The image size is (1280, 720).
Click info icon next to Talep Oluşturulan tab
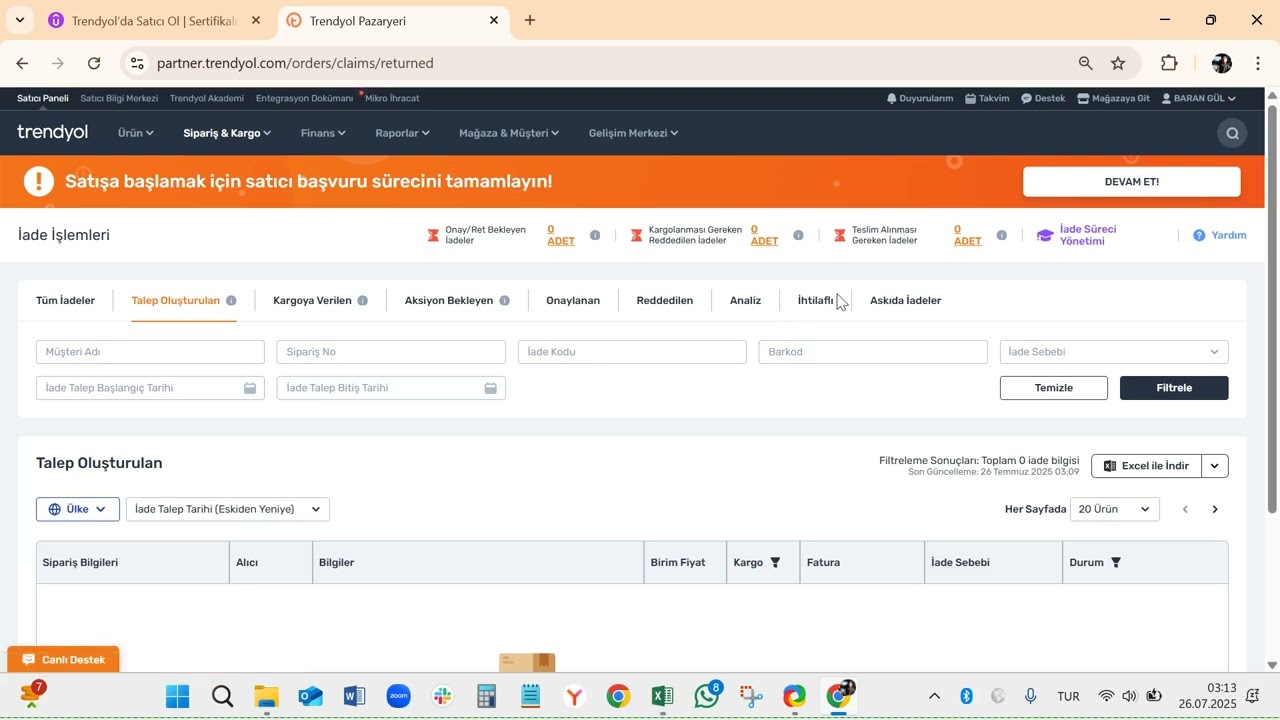[x=231, y=301]
